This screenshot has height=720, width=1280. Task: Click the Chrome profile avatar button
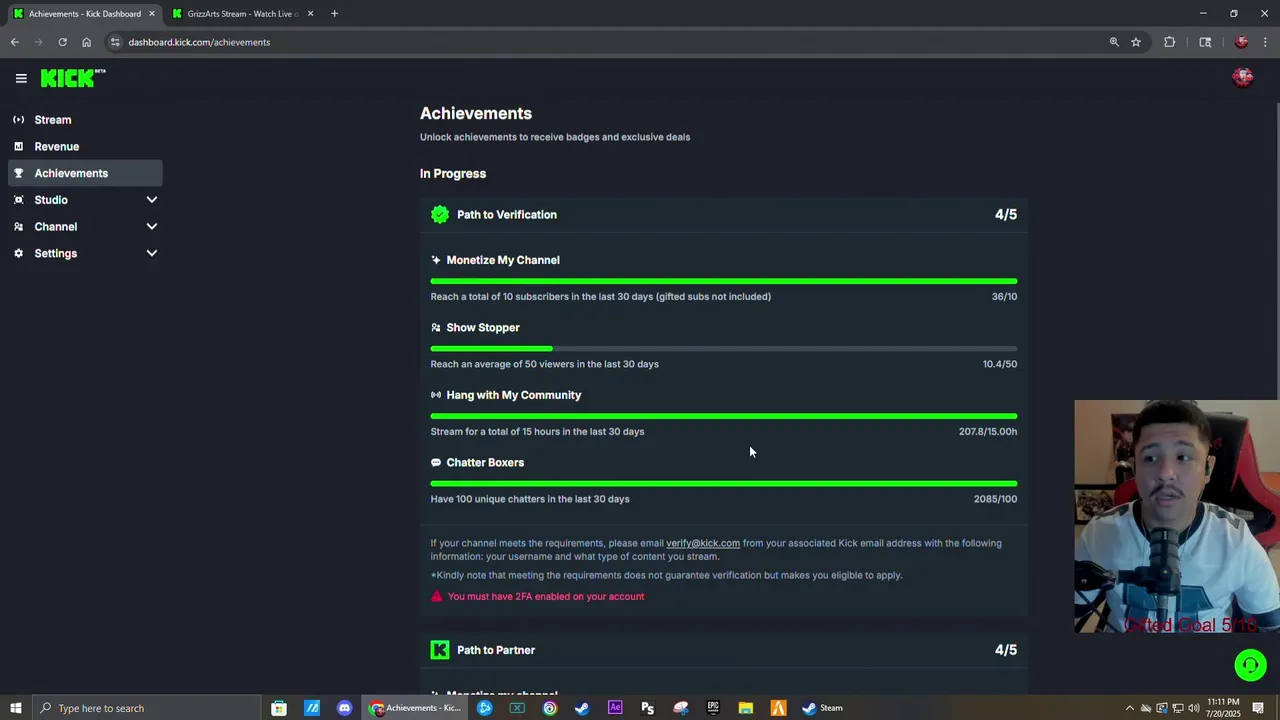tap(1241, 42)
